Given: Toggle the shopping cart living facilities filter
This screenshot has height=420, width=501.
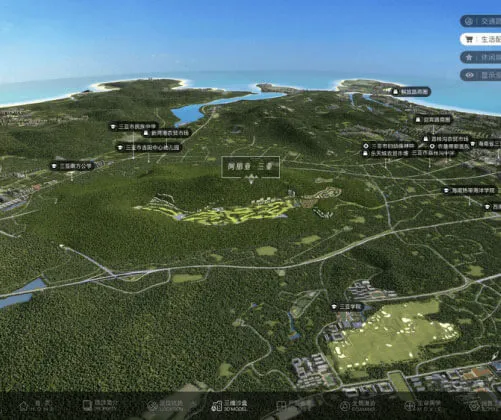Looking at the screenshot, I should [481, 39].
